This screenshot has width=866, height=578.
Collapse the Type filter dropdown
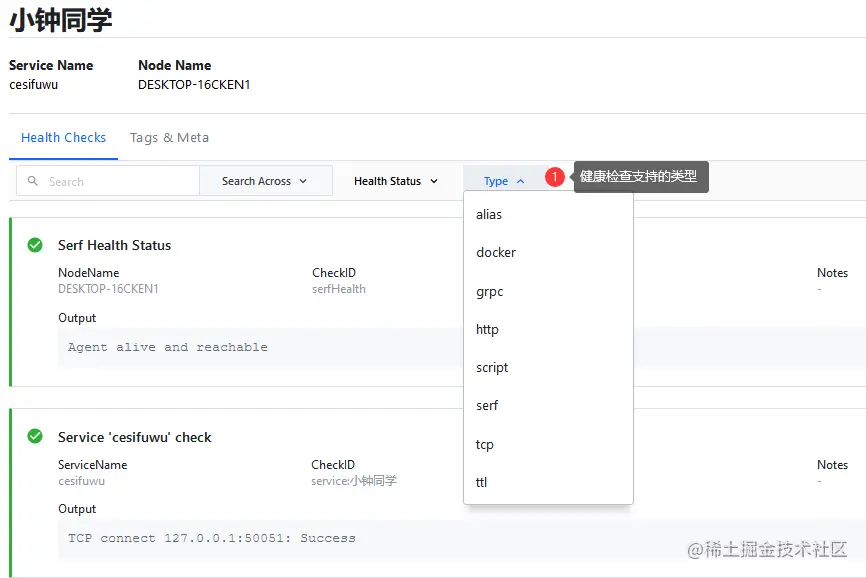coord(504,181)
